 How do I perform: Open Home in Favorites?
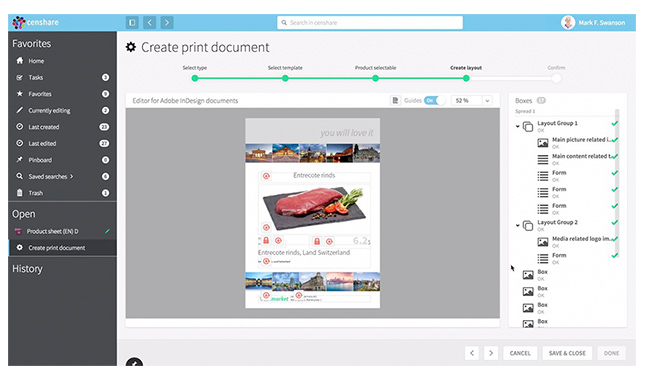tap(36, 61)
